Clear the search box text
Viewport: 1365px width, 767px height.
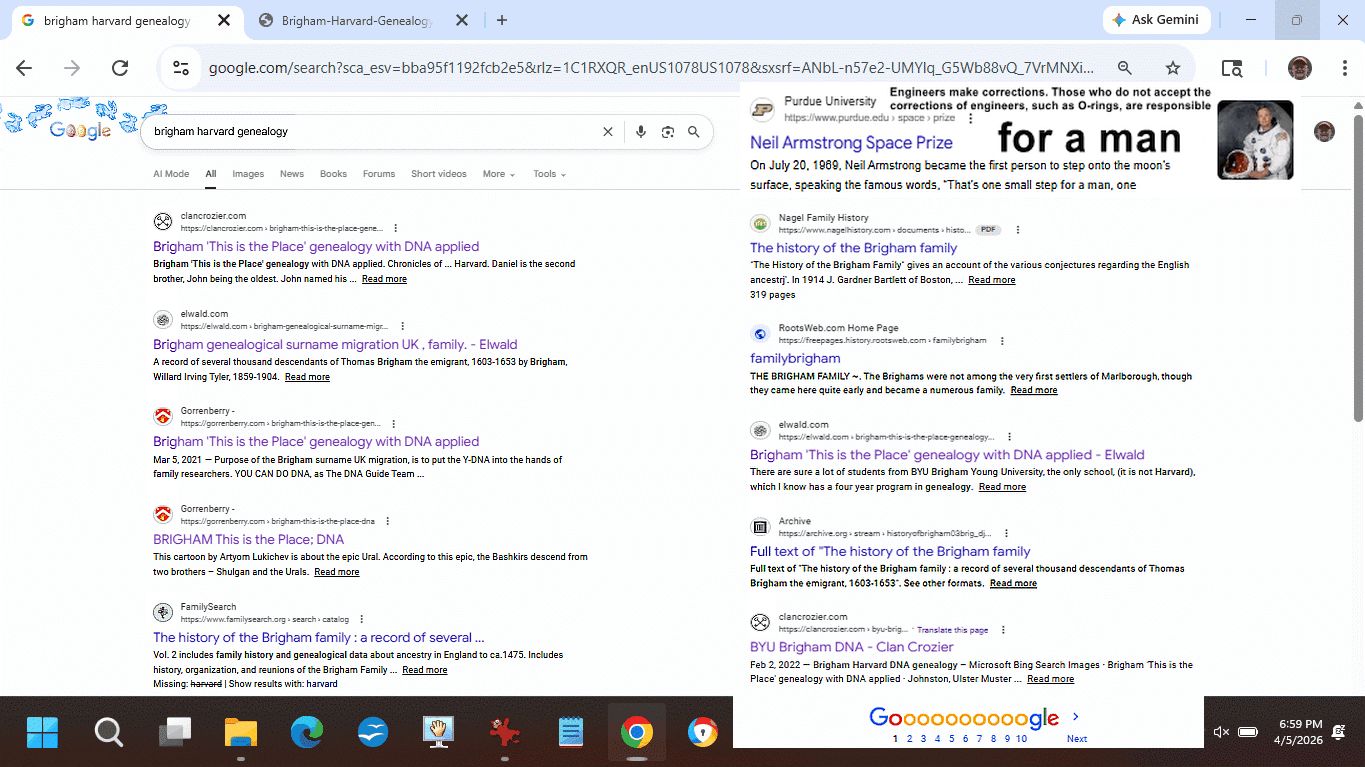(607, 132)
